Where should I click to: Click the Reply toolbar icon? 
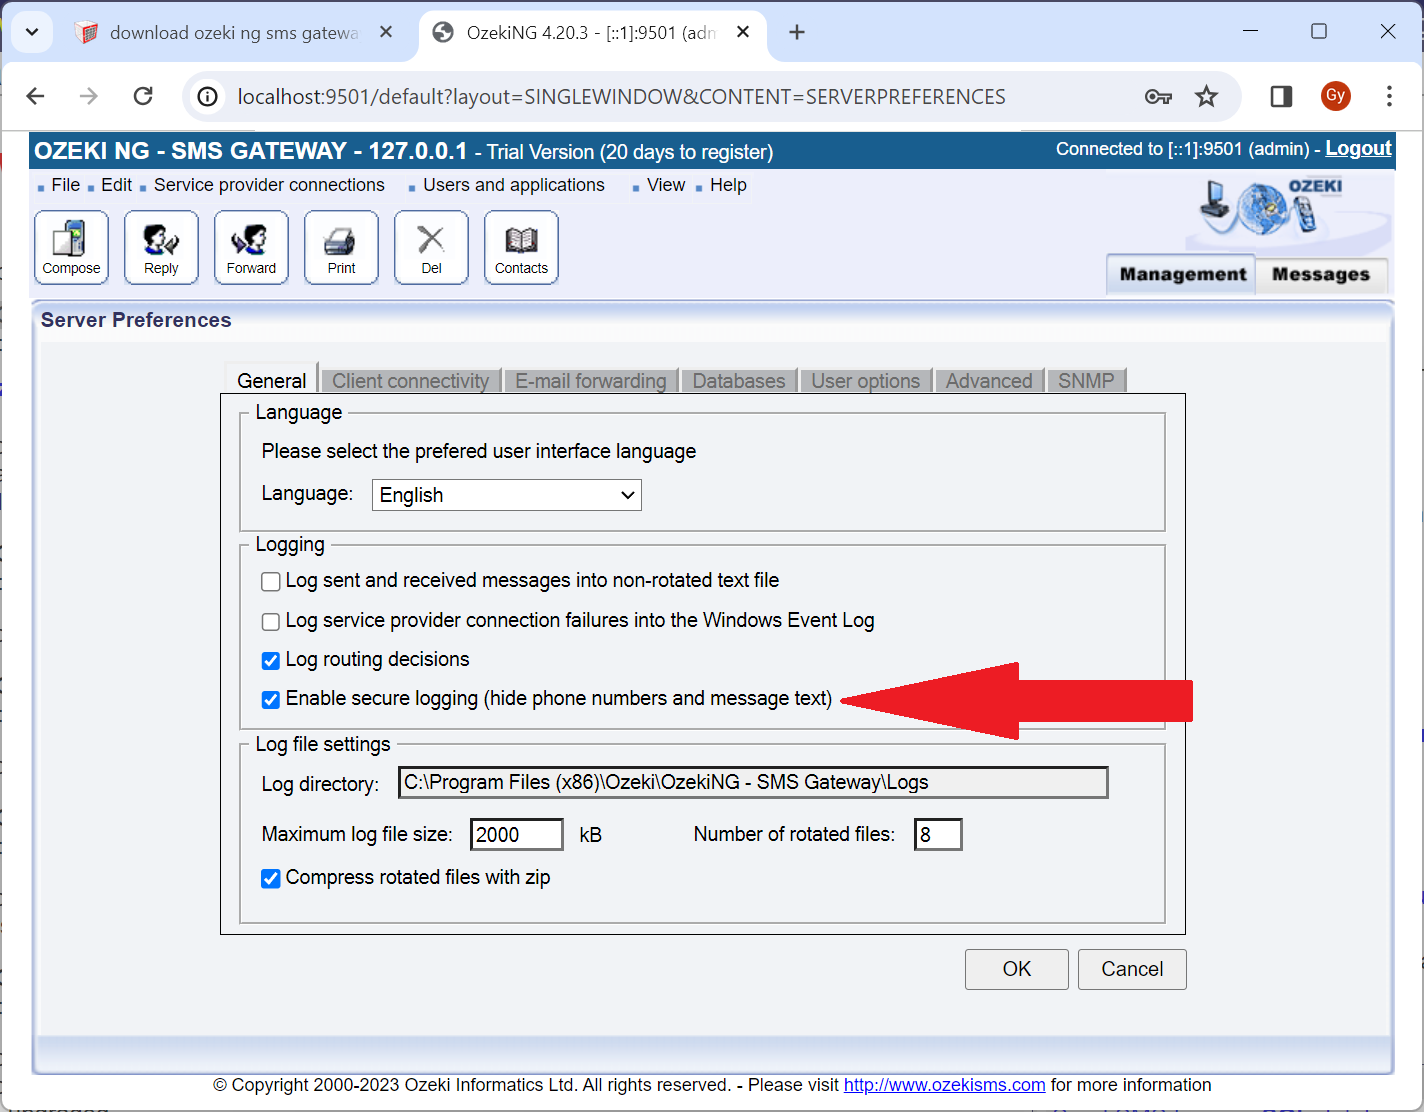(161, 247)
